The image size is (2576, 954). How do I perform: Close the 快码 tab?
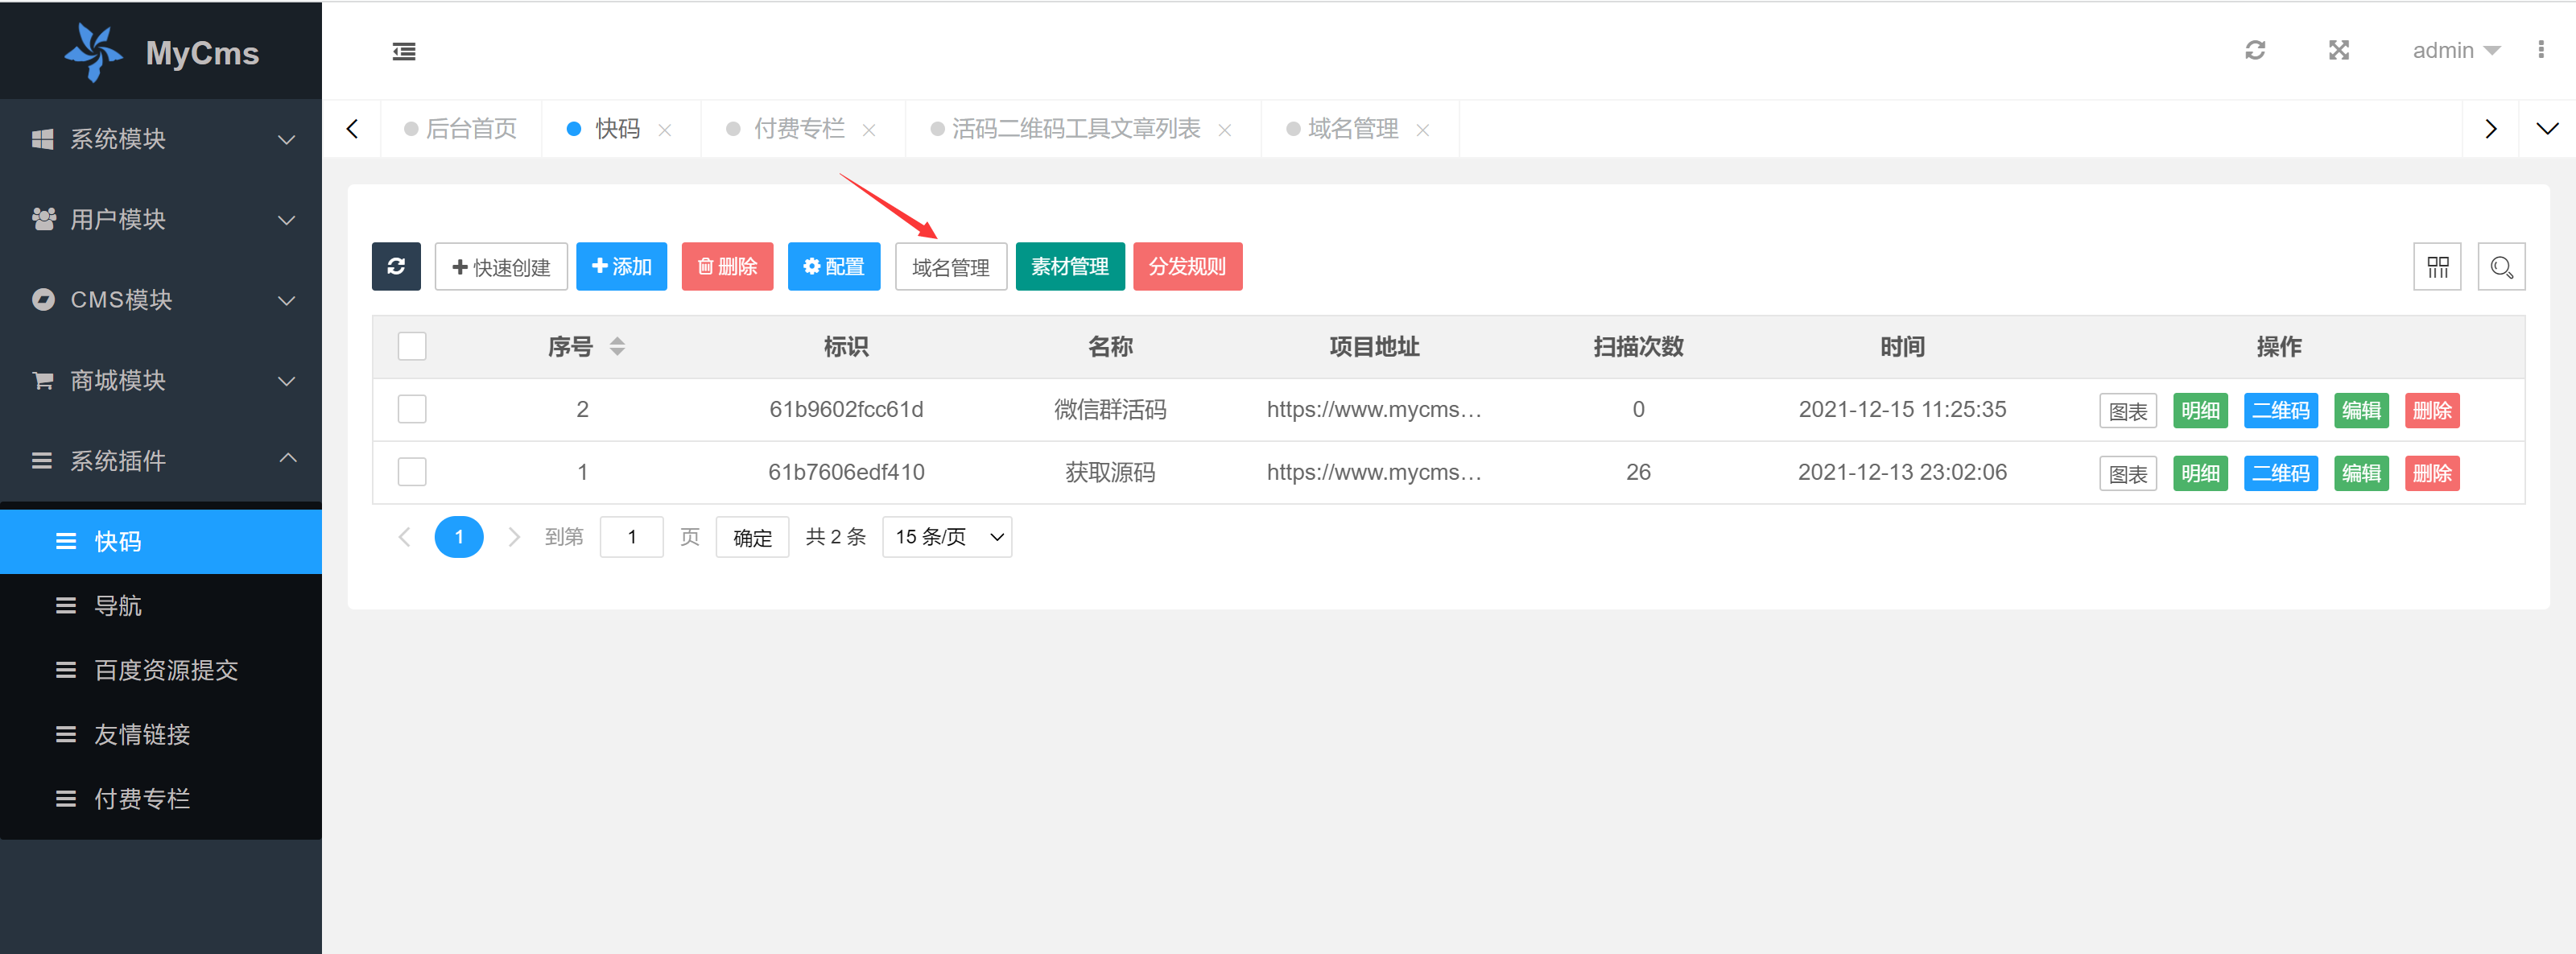tap(665, 130)
